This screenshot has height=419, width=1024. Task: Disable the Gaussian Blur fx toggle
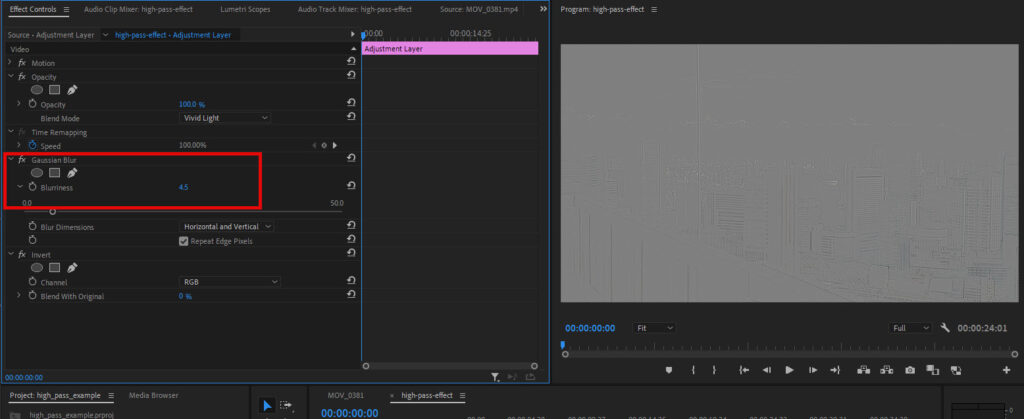[x=22, y=160]
